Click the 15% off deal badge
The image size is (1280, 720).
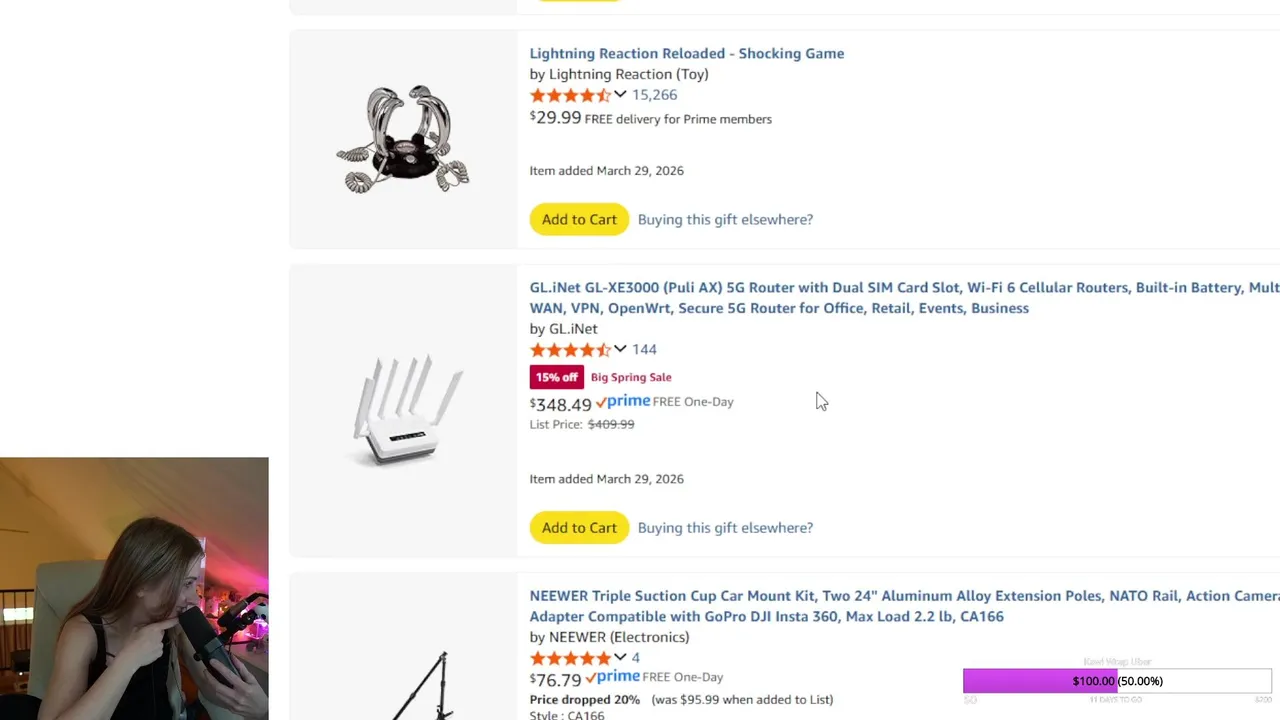(x=556, y=377)
